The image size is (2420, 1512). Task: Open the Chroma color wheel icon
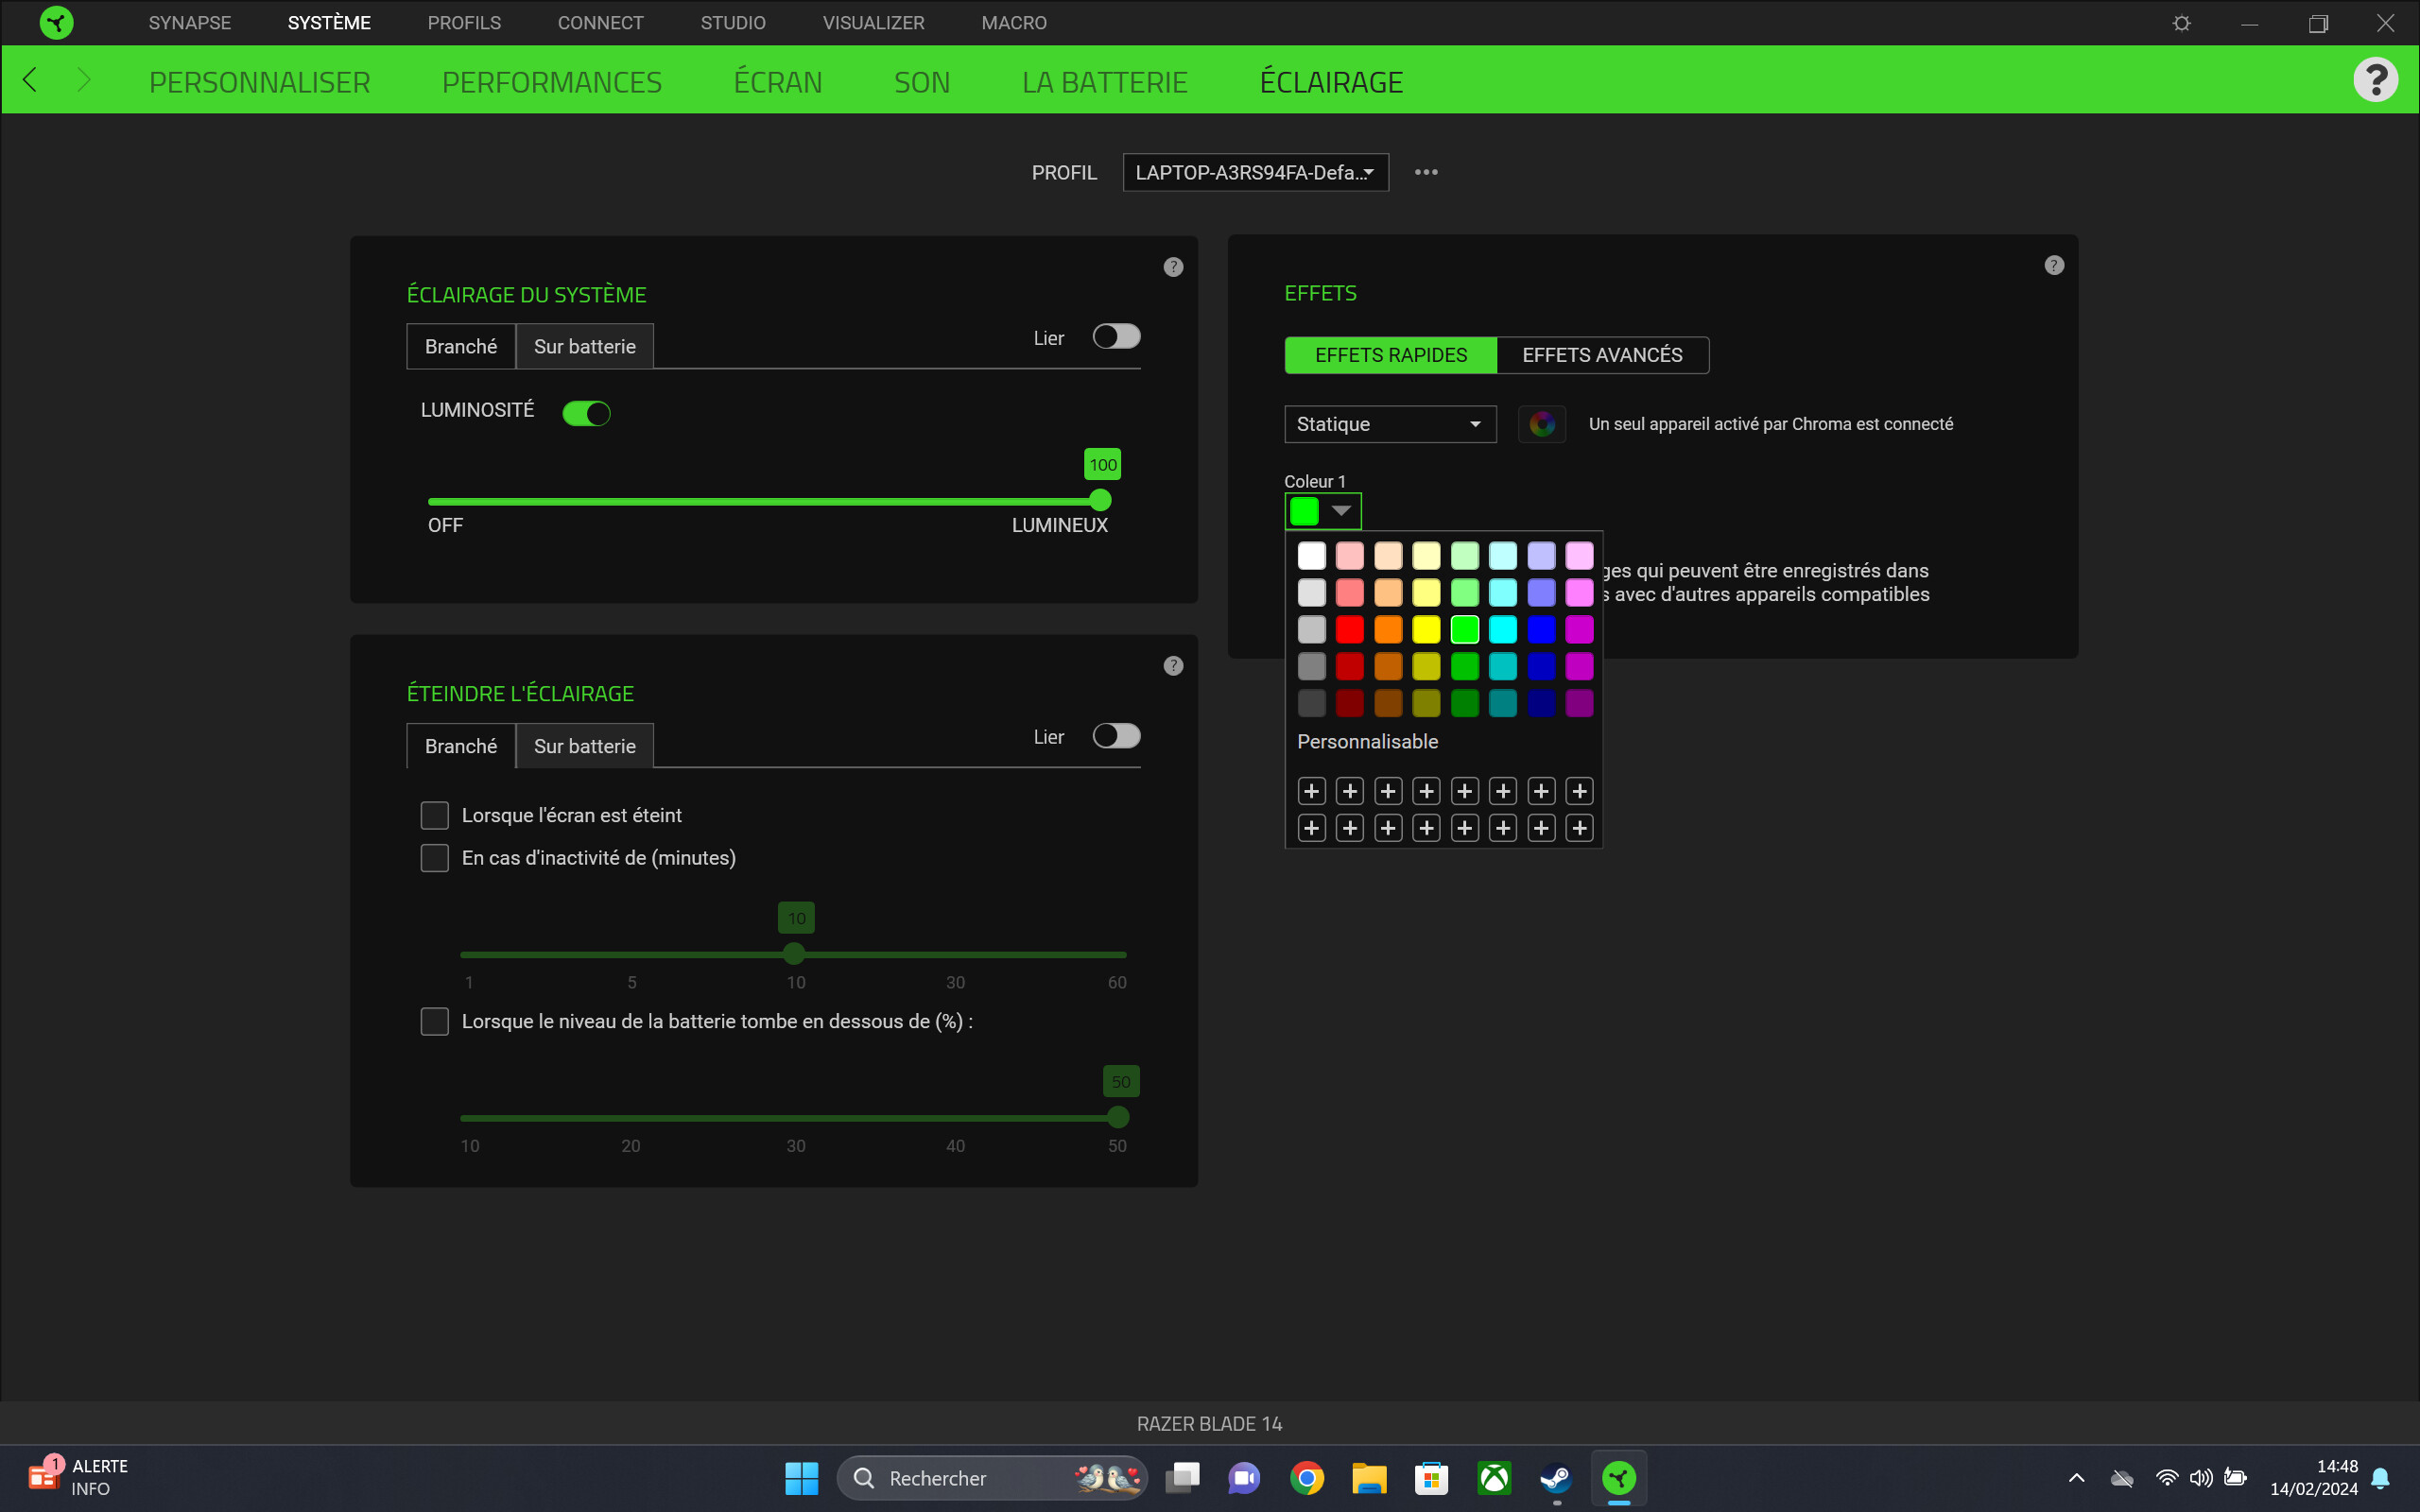pos(1542,424)
